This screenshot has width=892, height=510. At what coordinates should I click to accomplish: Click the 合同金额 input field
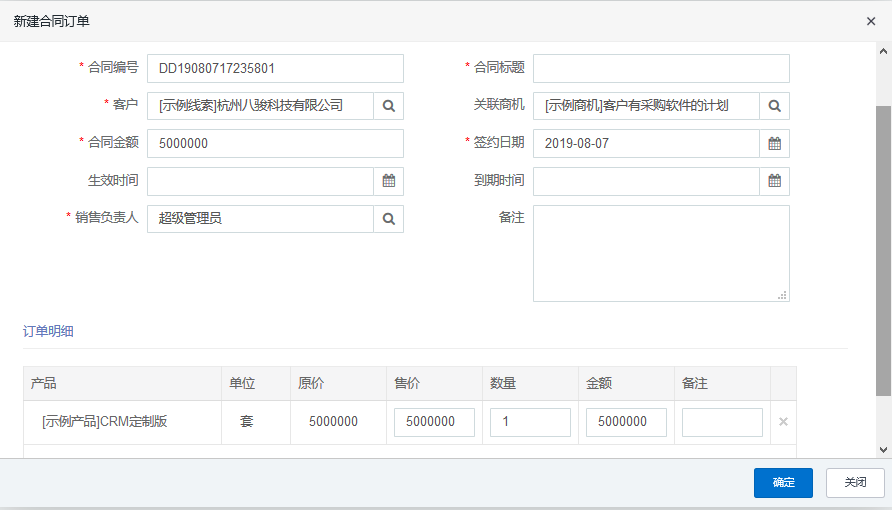(x=275, y=144)
